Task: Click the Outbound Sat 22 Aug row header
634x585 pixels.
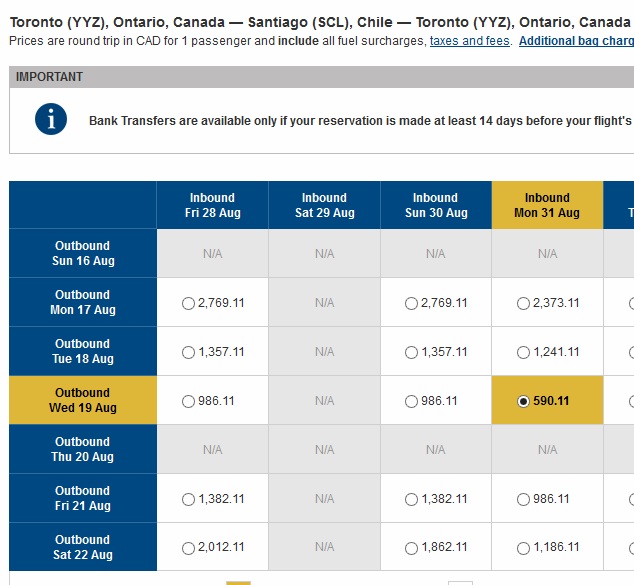Action: (x=83, y=547)
